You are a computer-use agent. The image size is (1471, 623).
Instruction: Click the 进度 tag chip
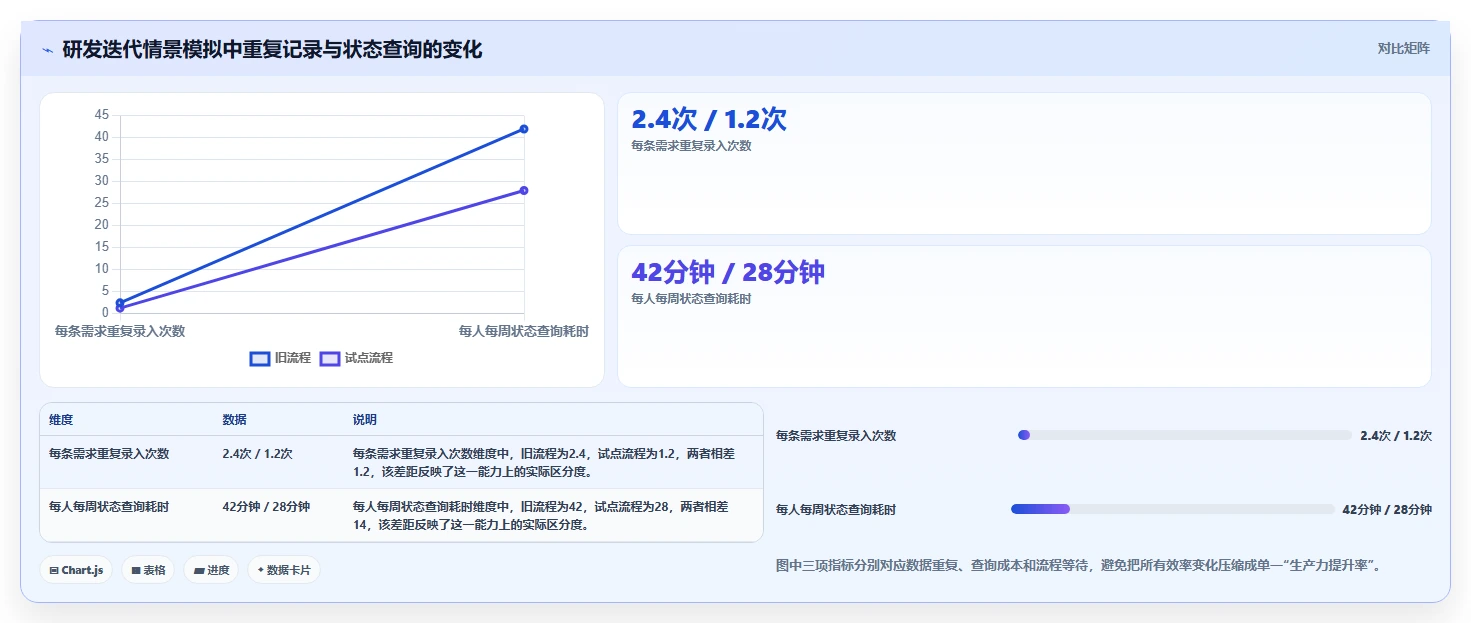[x=211, y=570]
